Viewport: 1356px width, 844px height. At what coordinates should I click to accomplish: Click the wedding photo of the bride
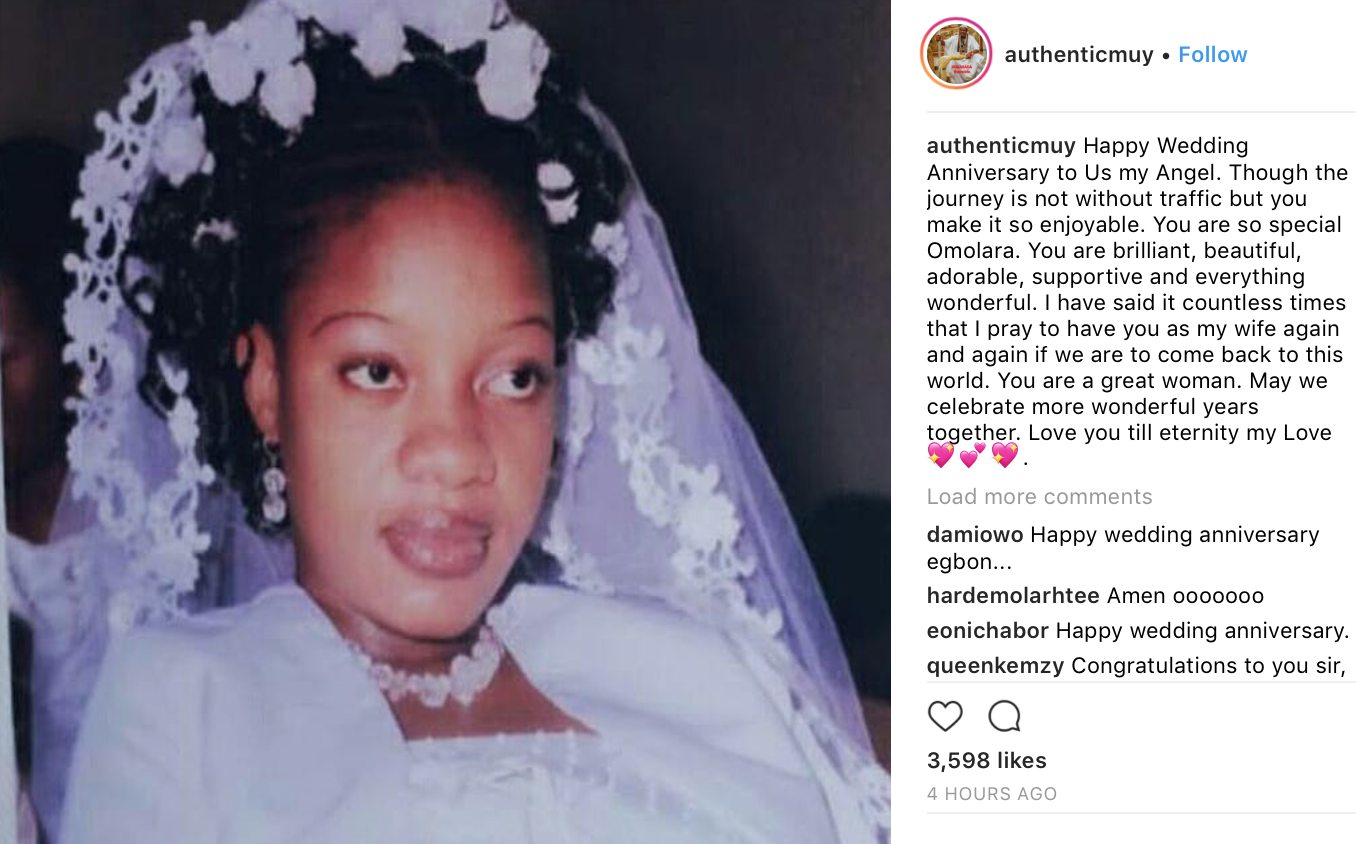click(445, 422)
